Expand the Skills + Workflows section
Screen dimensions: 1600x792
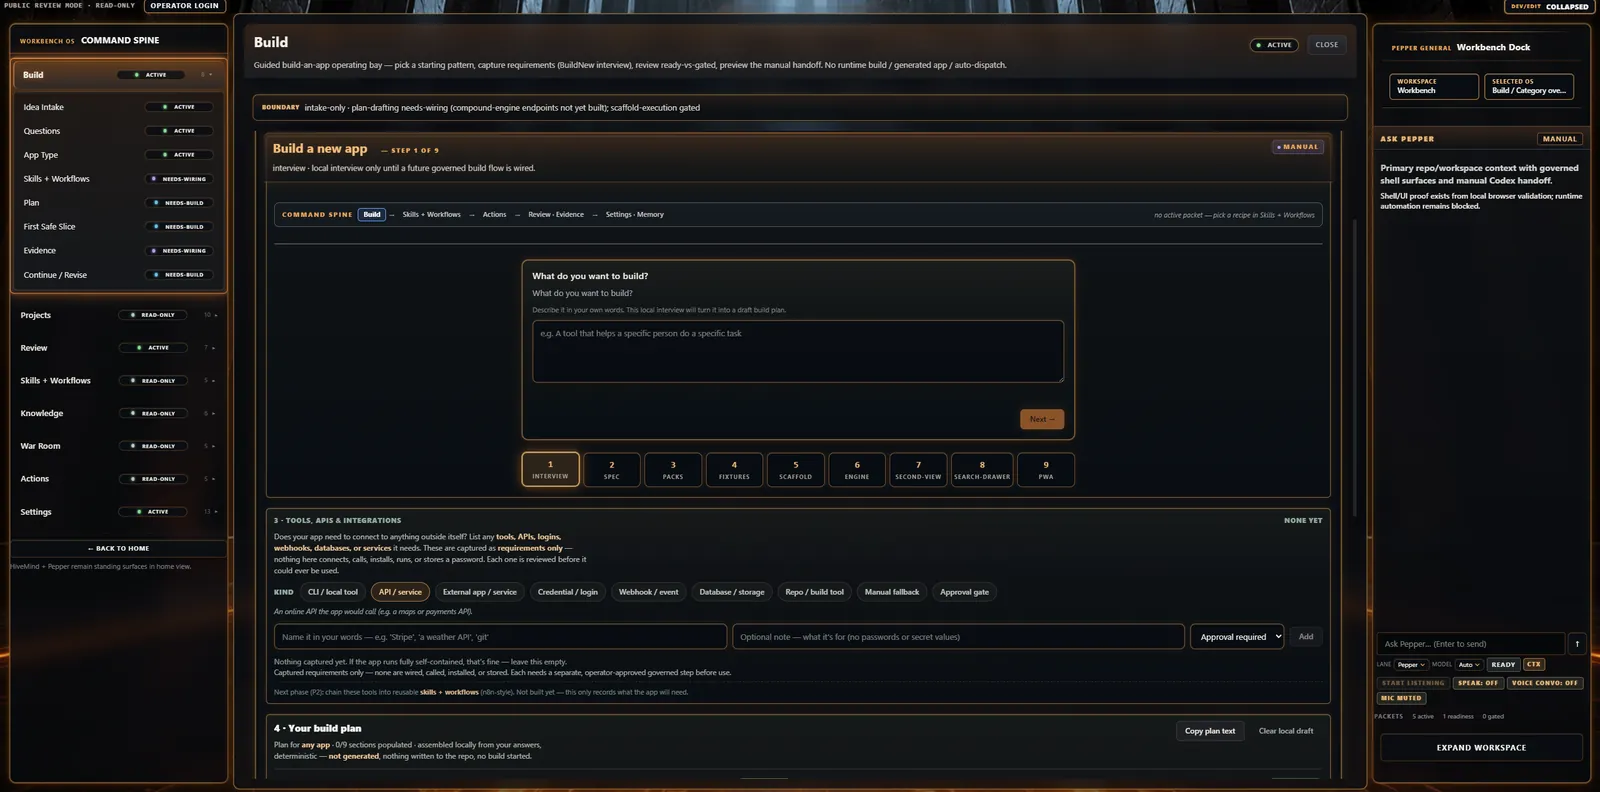tap(211, 381)
